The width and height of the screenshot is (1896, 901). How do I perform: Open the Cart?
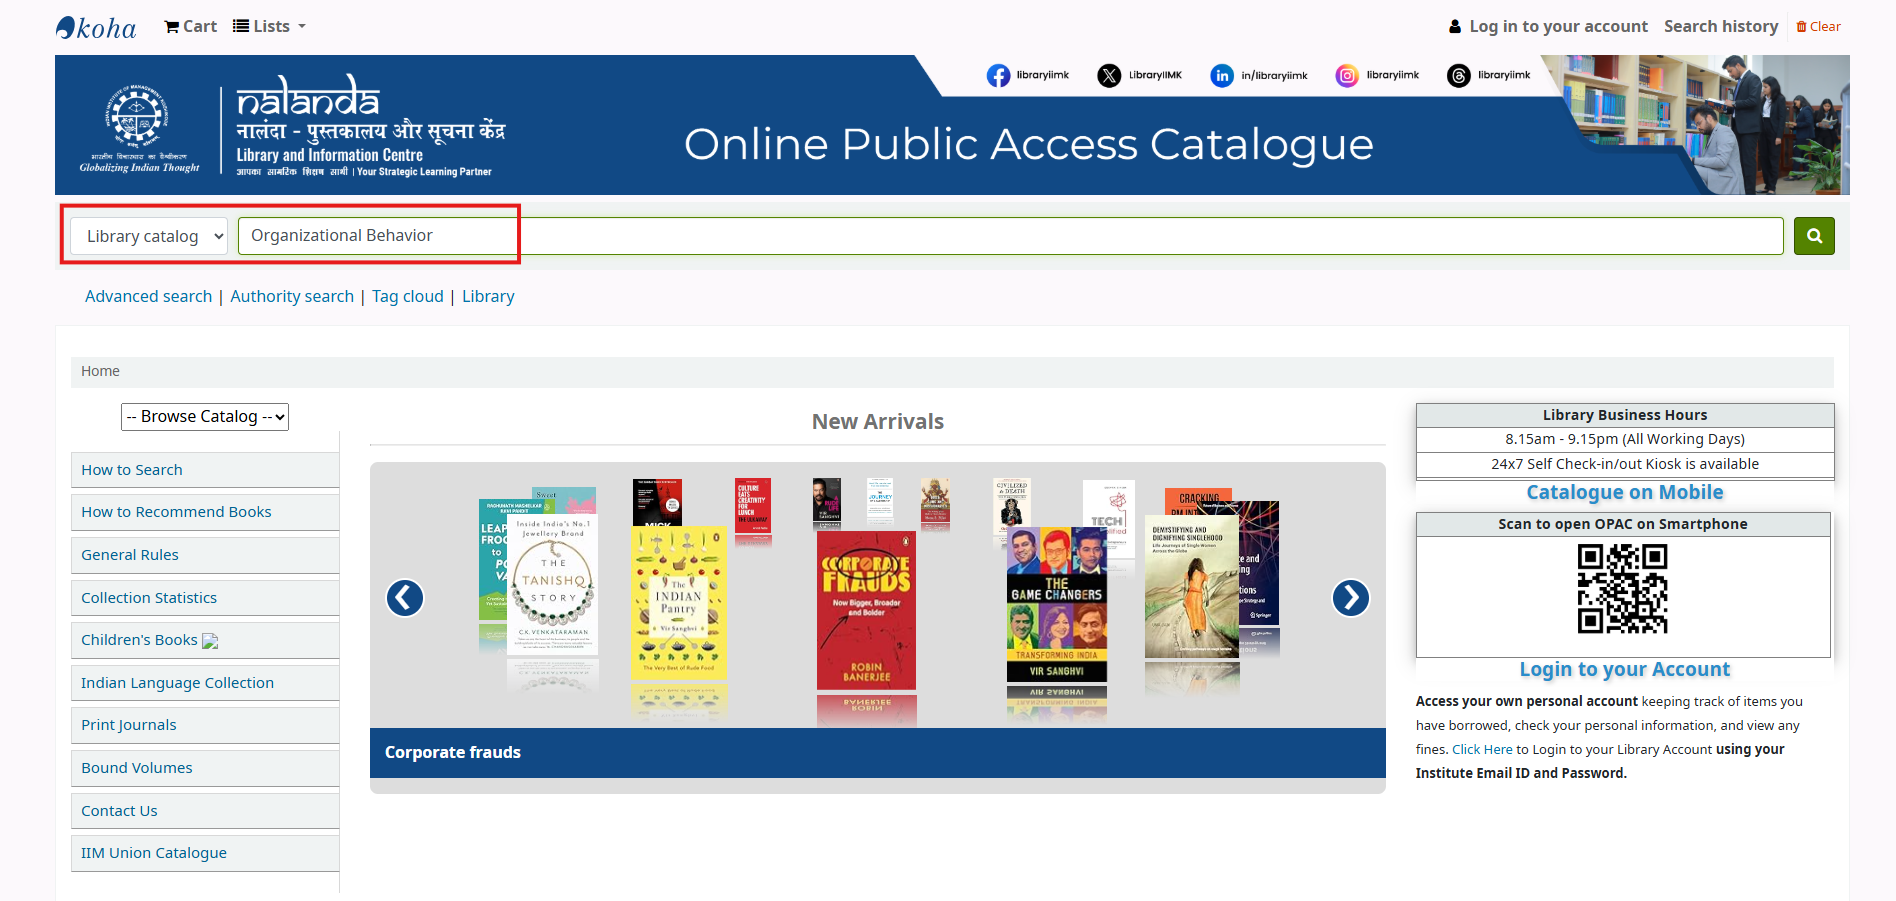click(x=190, y=27)
